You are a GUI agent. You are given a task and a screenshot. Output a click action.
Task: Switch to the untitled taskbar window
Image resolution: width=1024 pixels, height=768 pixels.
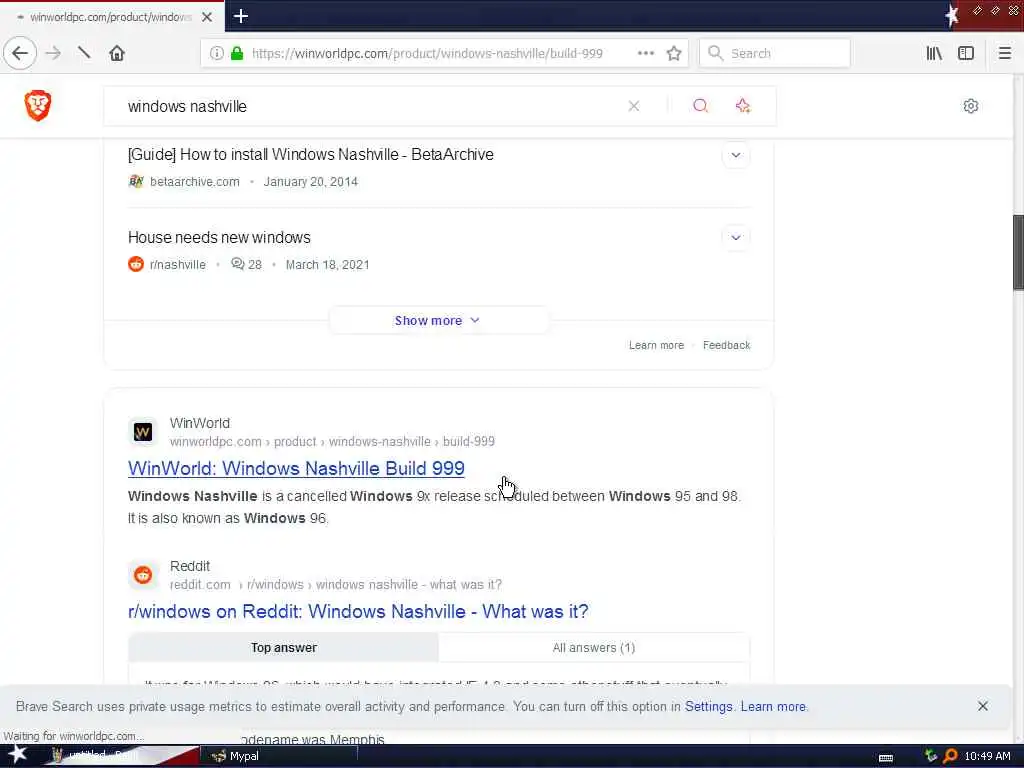point(121,756)
